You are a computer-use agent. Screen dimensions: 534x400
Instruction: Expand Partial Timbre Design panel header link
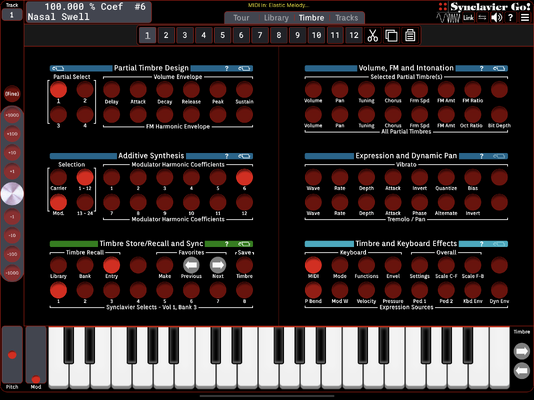tap(244, 68)
